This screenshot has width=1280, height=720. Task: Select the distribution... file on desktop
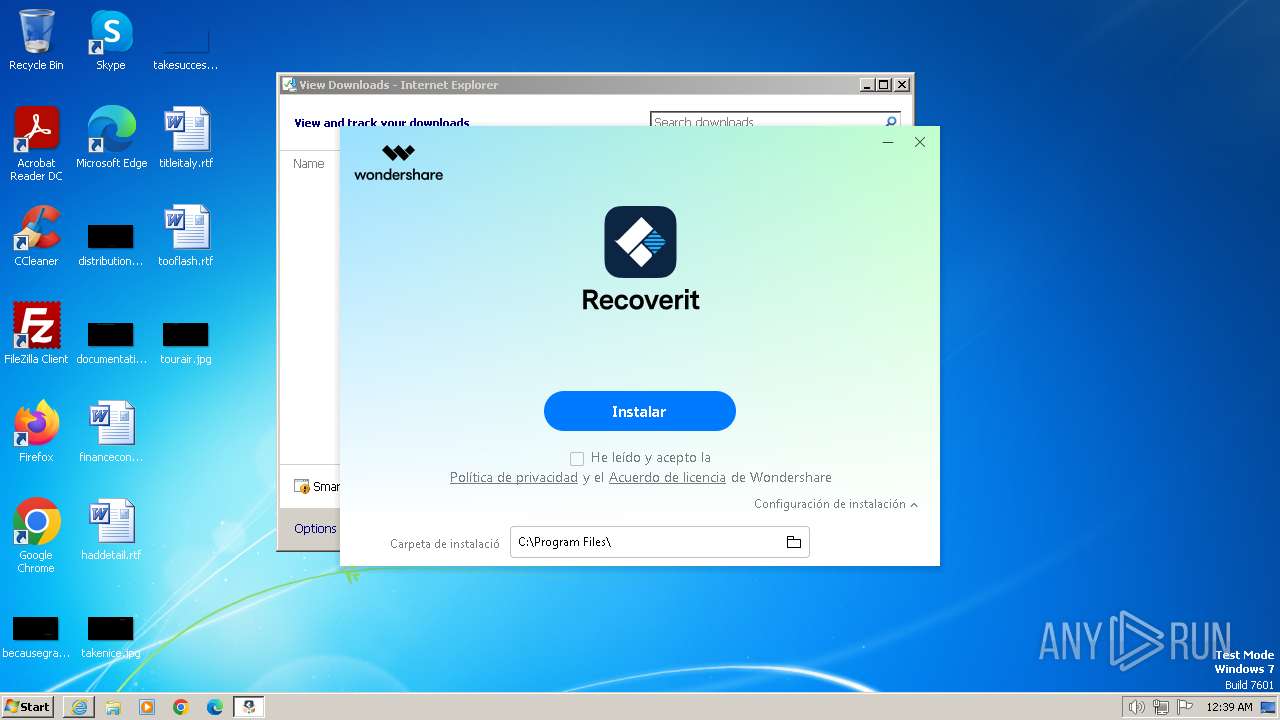click(111, 244)
